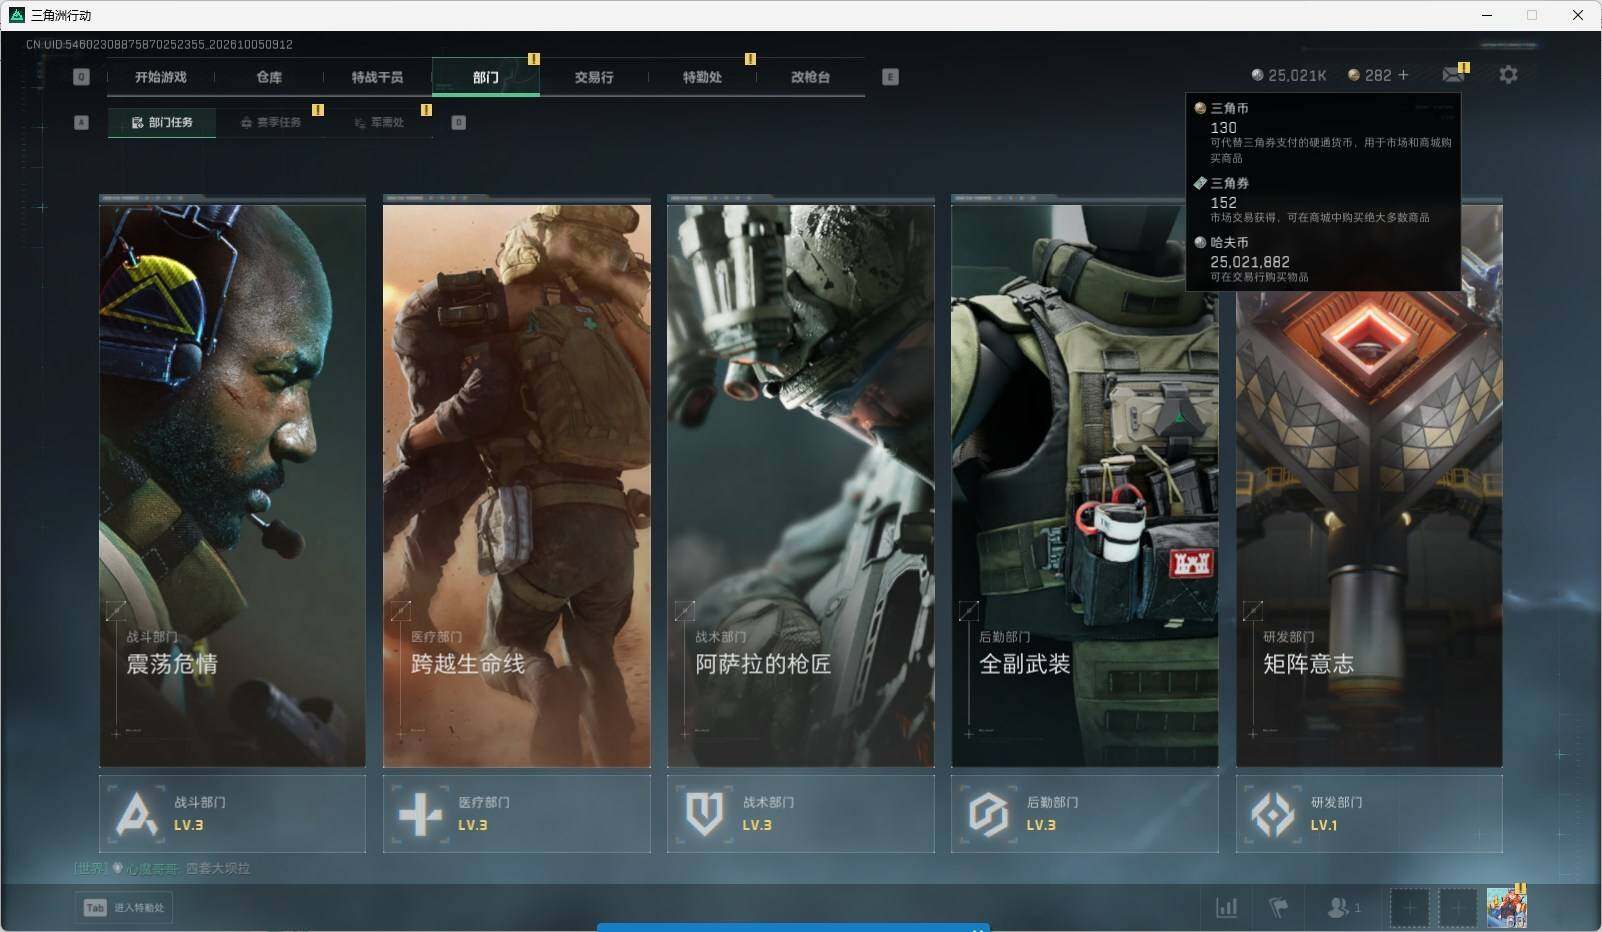Go to the 开始游戏 tab
Viewport: 1602px width, 932px height.
(x=161, y=77)
